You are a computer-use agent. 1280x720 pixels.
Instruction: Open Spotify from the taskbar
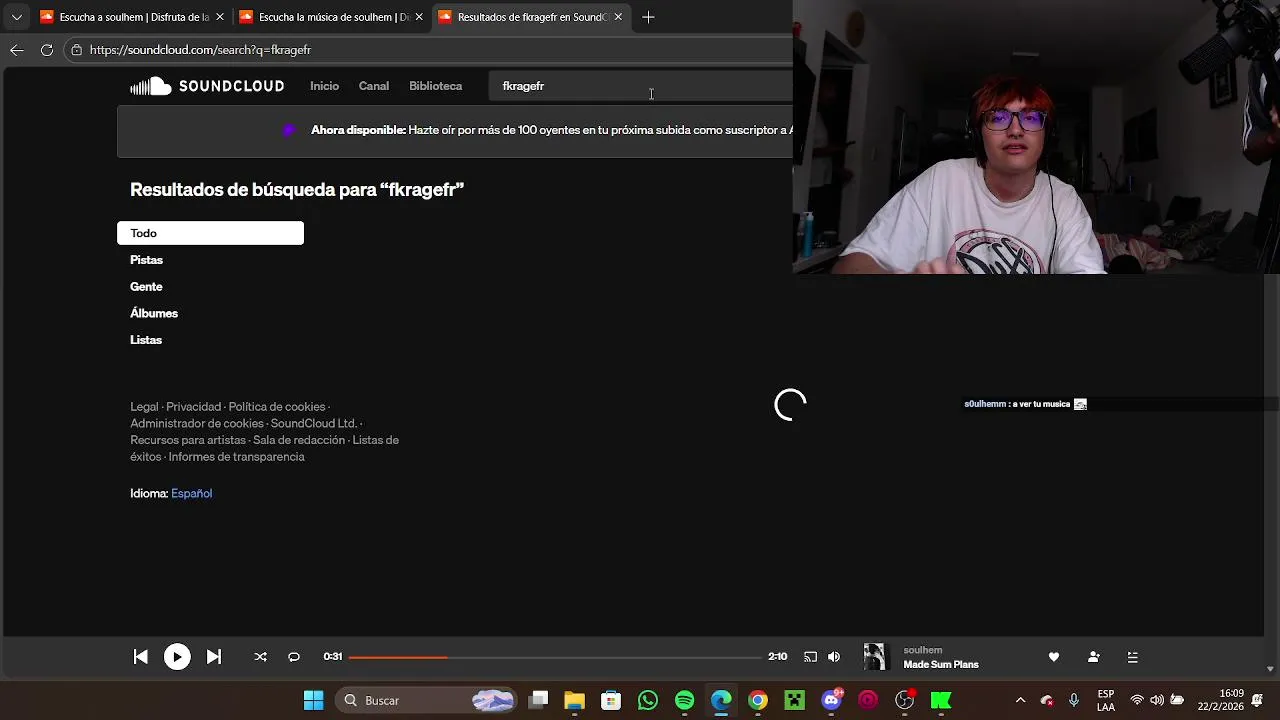coord(684,700)
